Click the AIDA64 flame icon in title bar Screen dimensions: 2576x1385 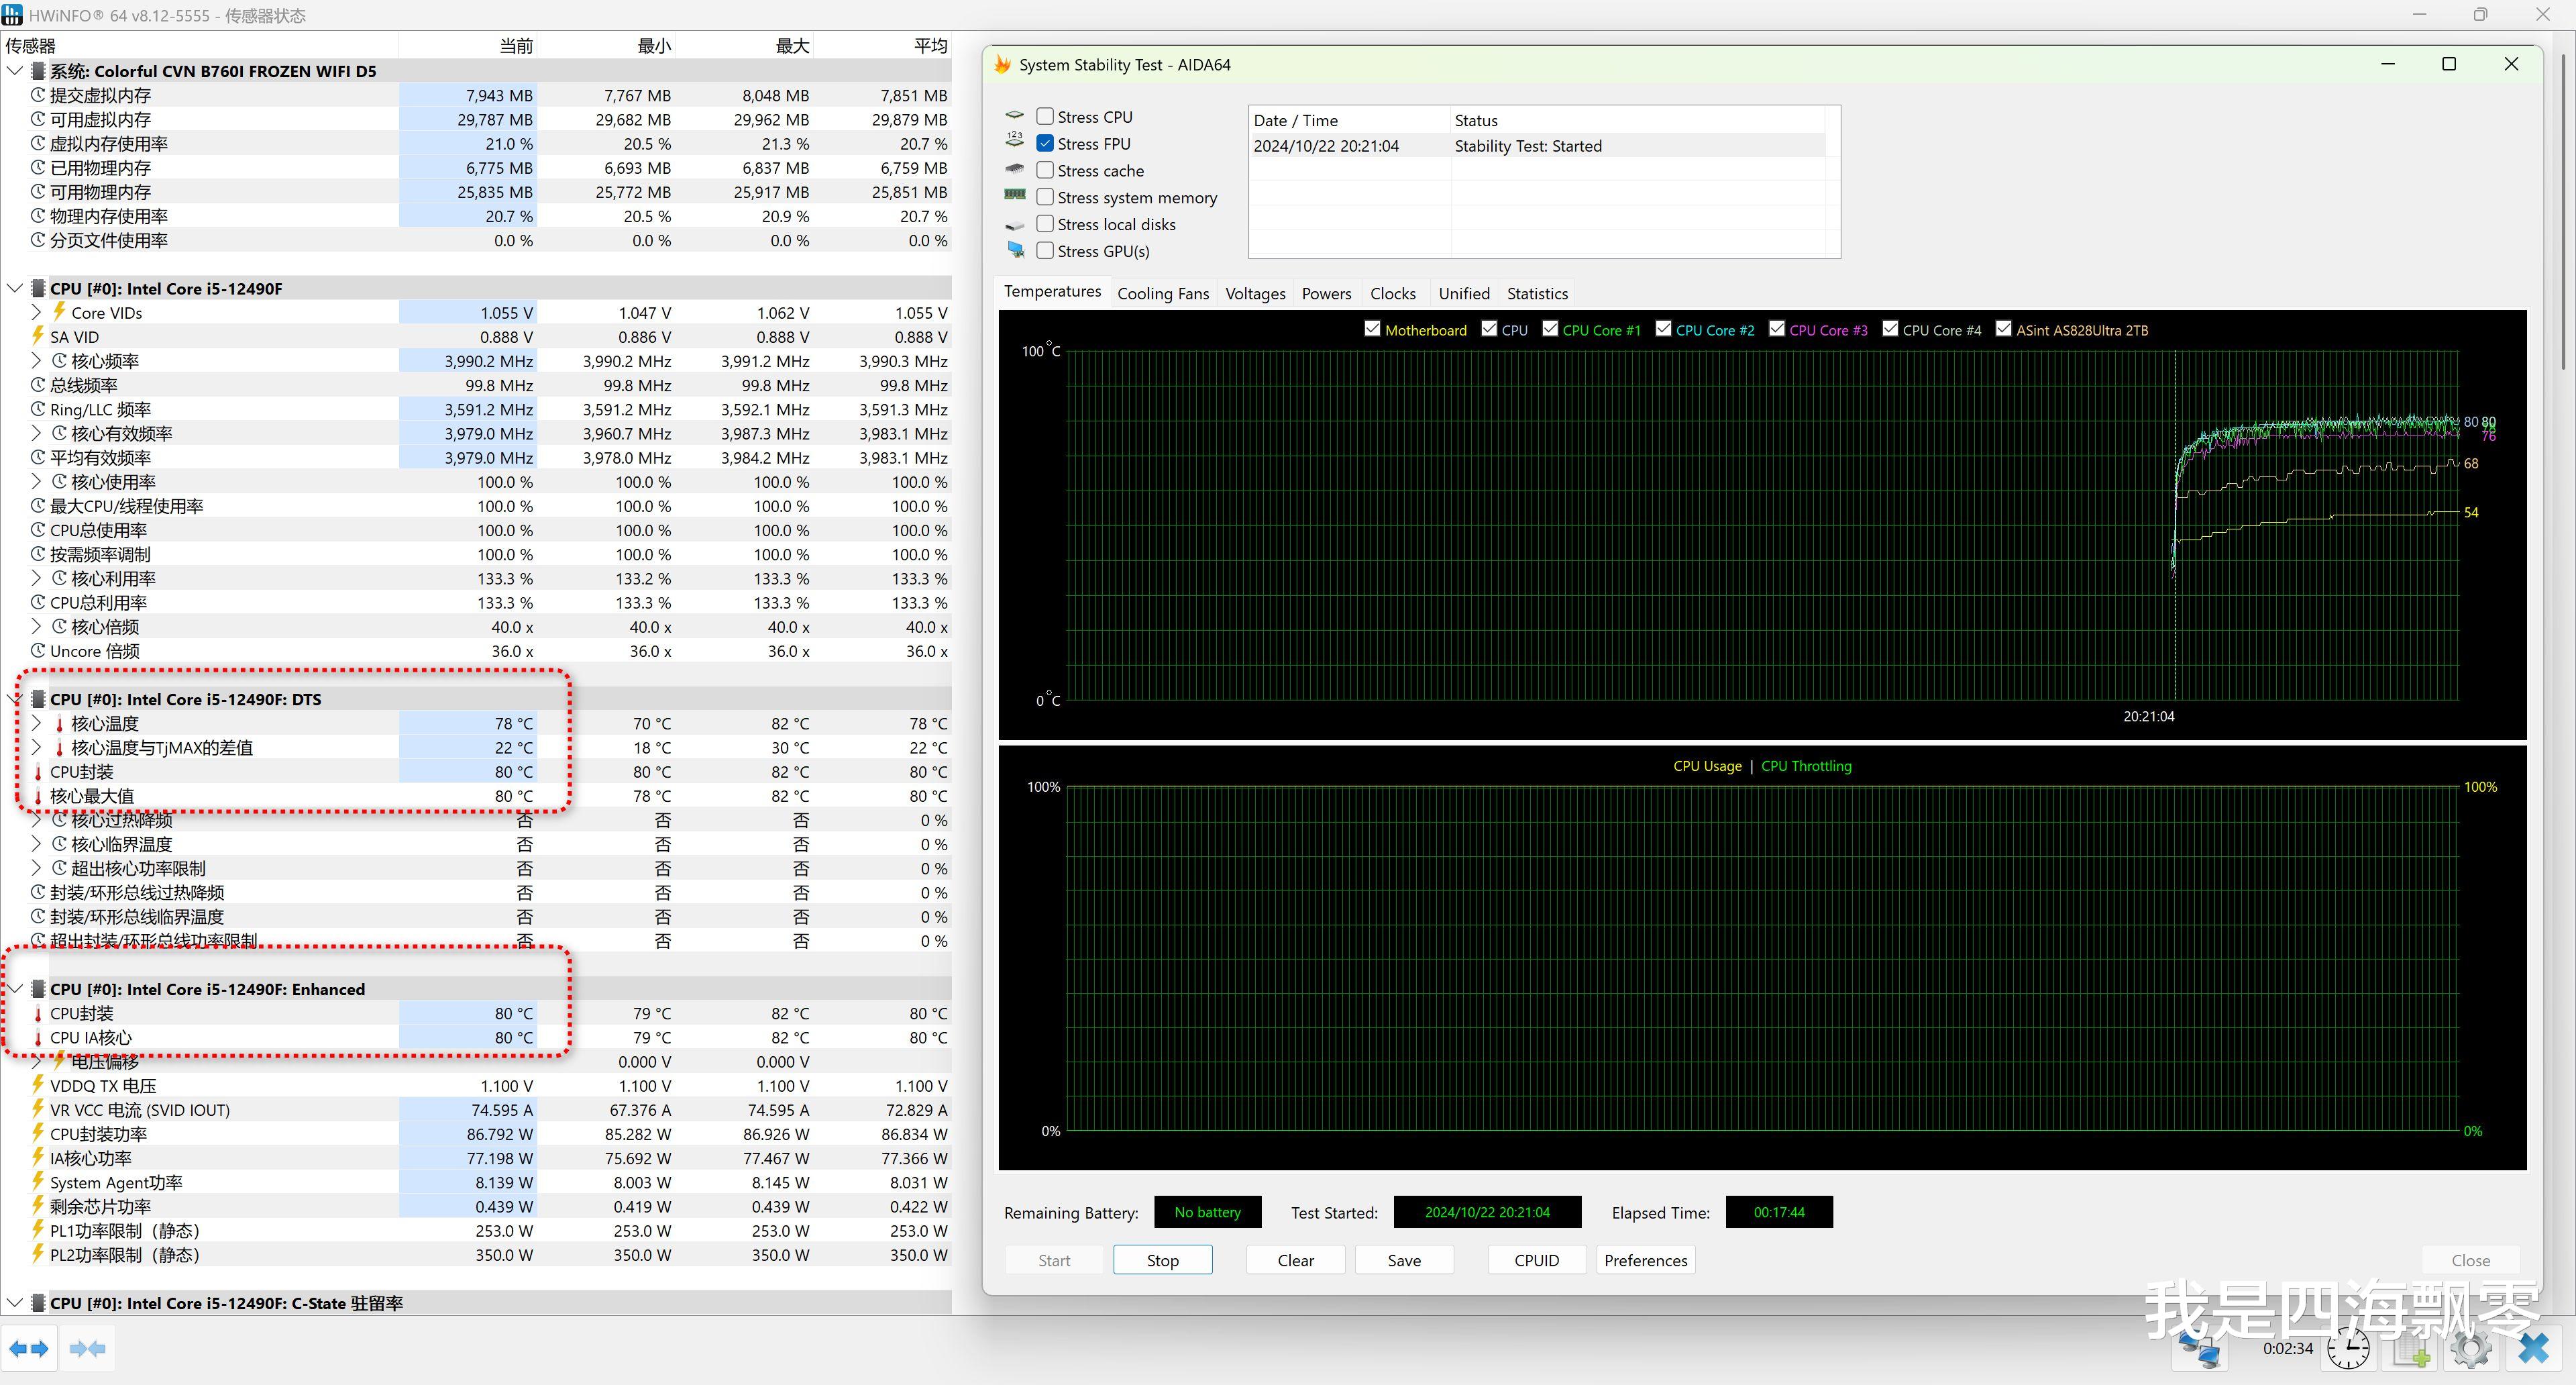coord(1002,65)
